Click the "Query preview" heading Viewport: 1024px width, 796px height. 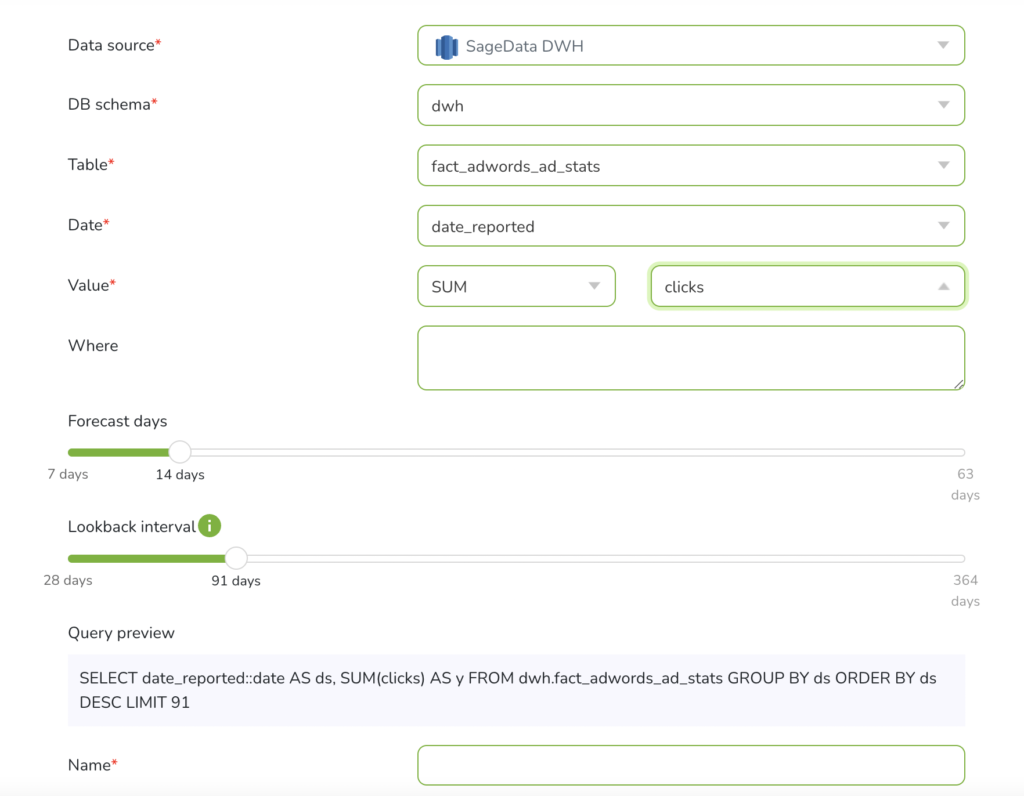[121, 633]
